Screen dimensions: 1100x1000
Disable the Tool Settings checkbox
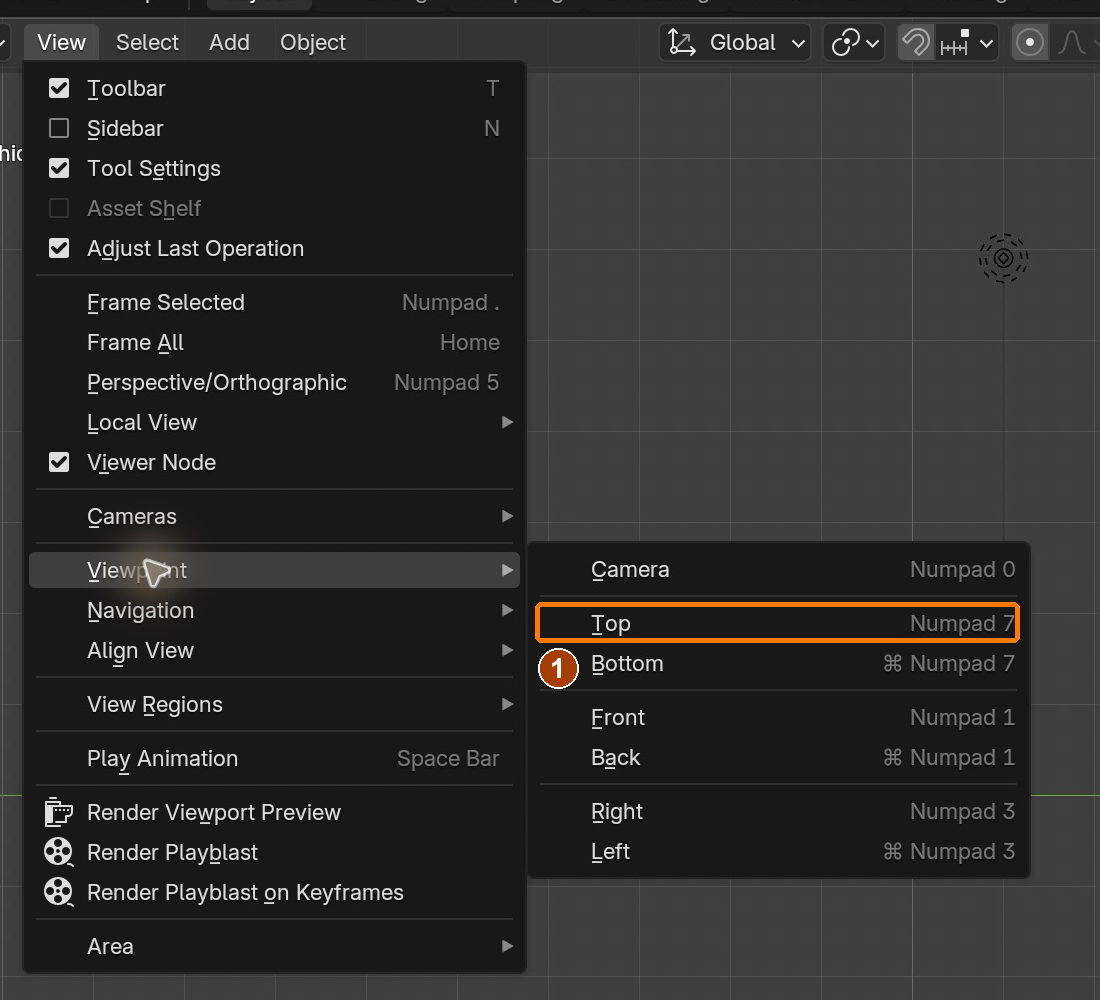coord(59,168)
